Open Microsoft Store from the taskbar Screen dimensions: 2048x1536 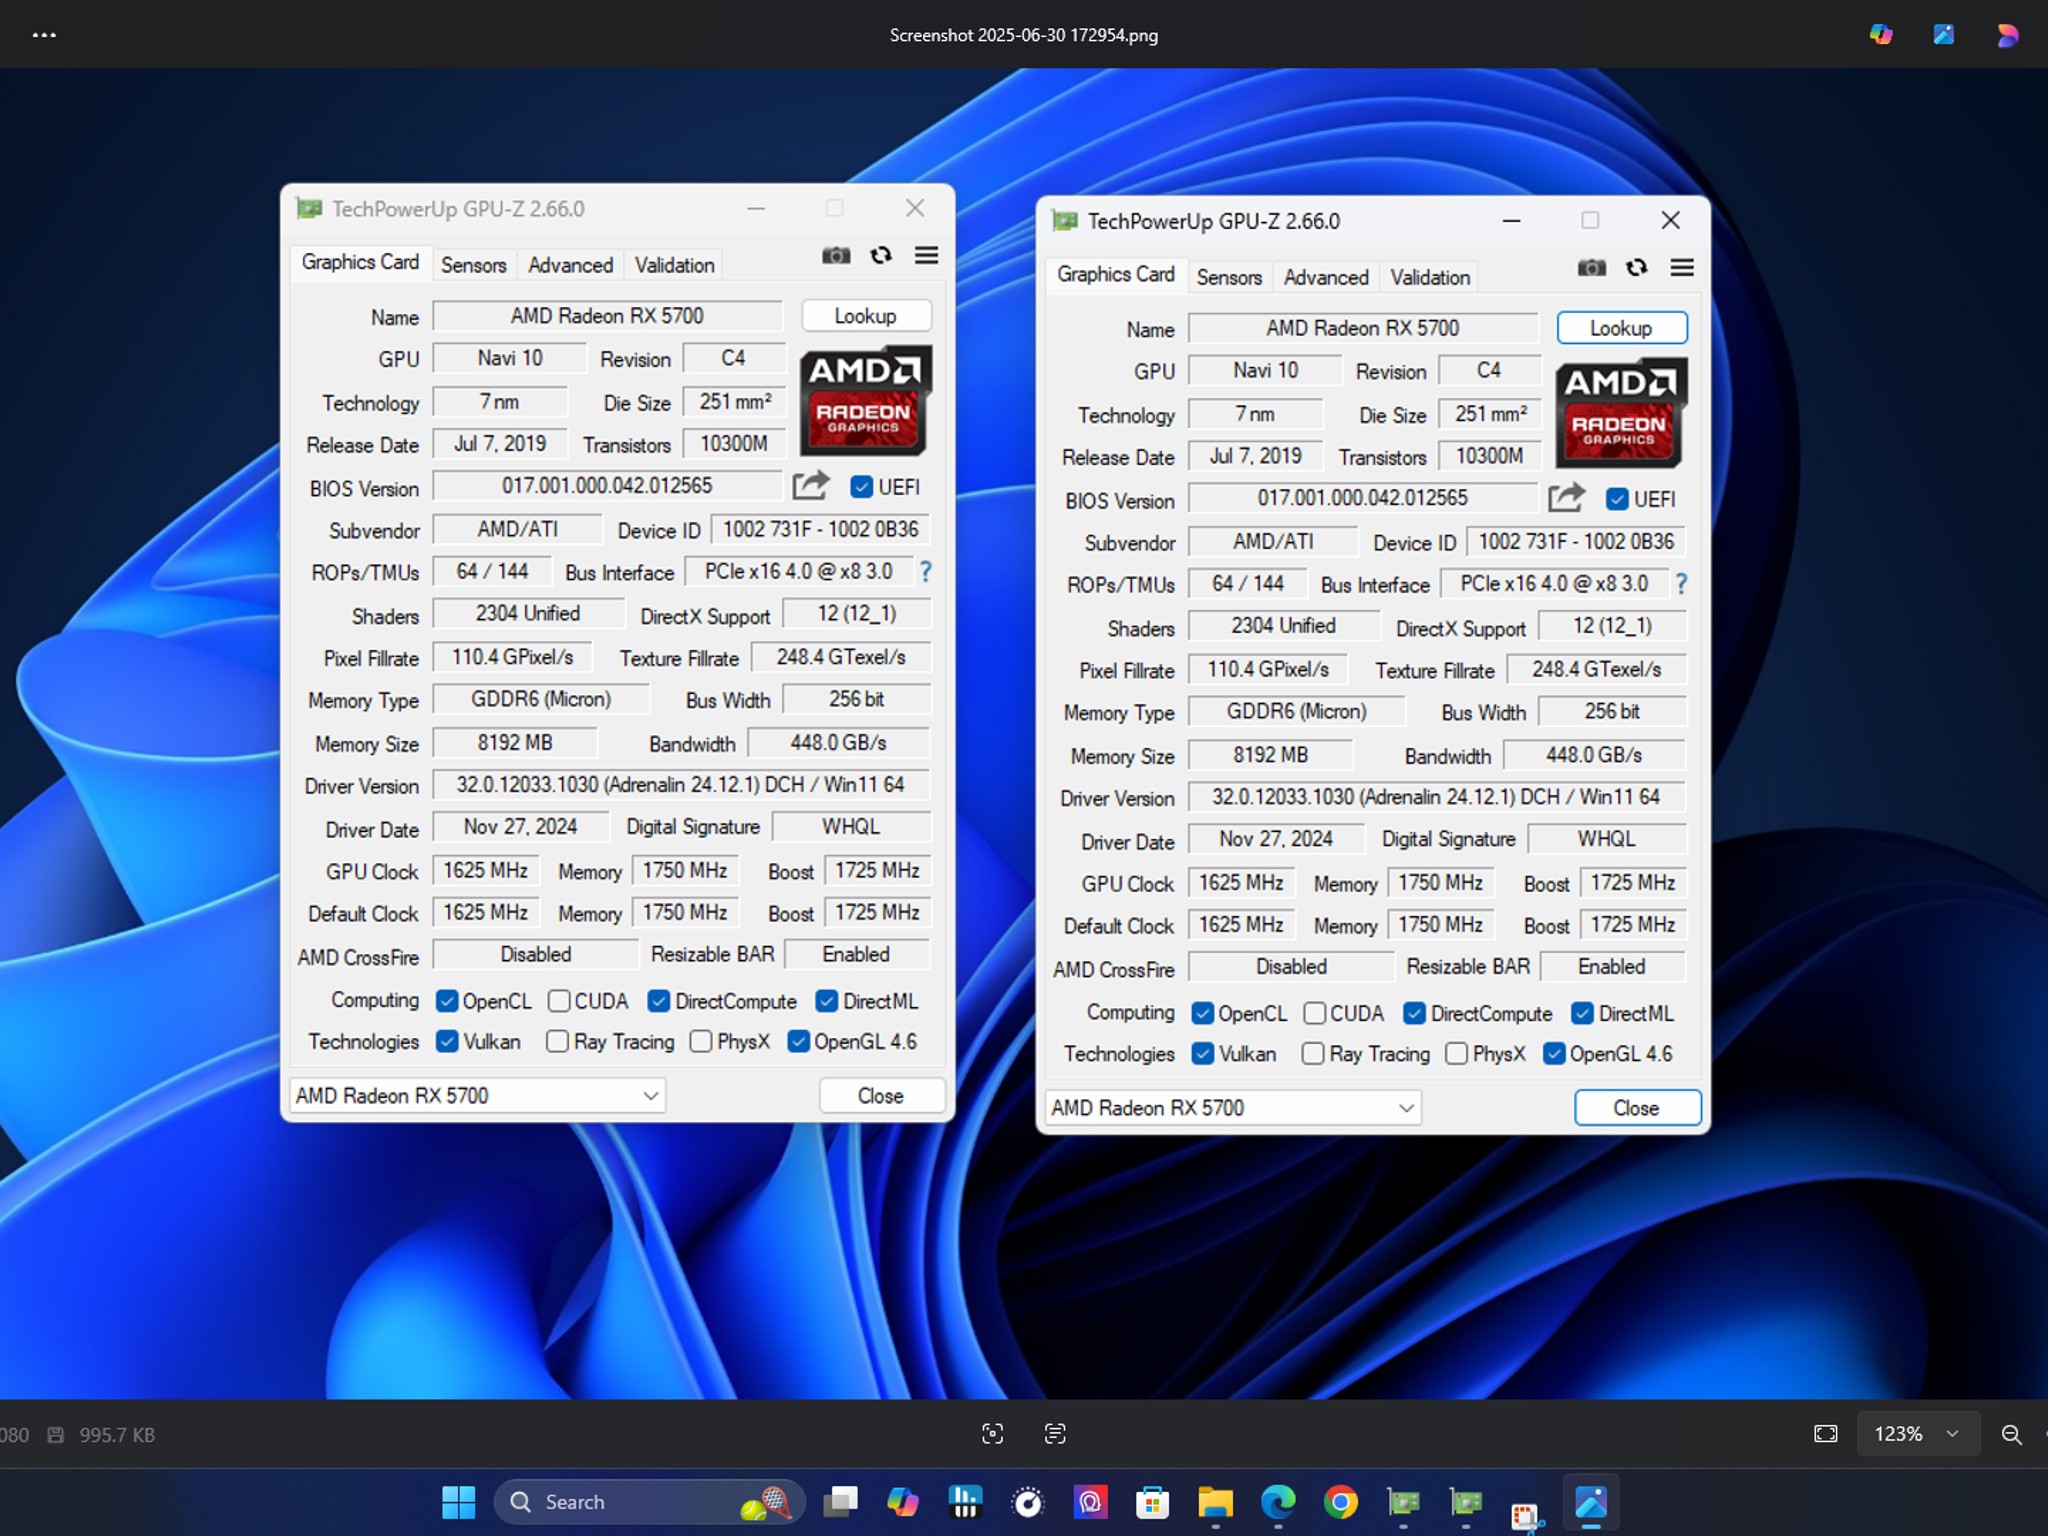[1153, 1502]
